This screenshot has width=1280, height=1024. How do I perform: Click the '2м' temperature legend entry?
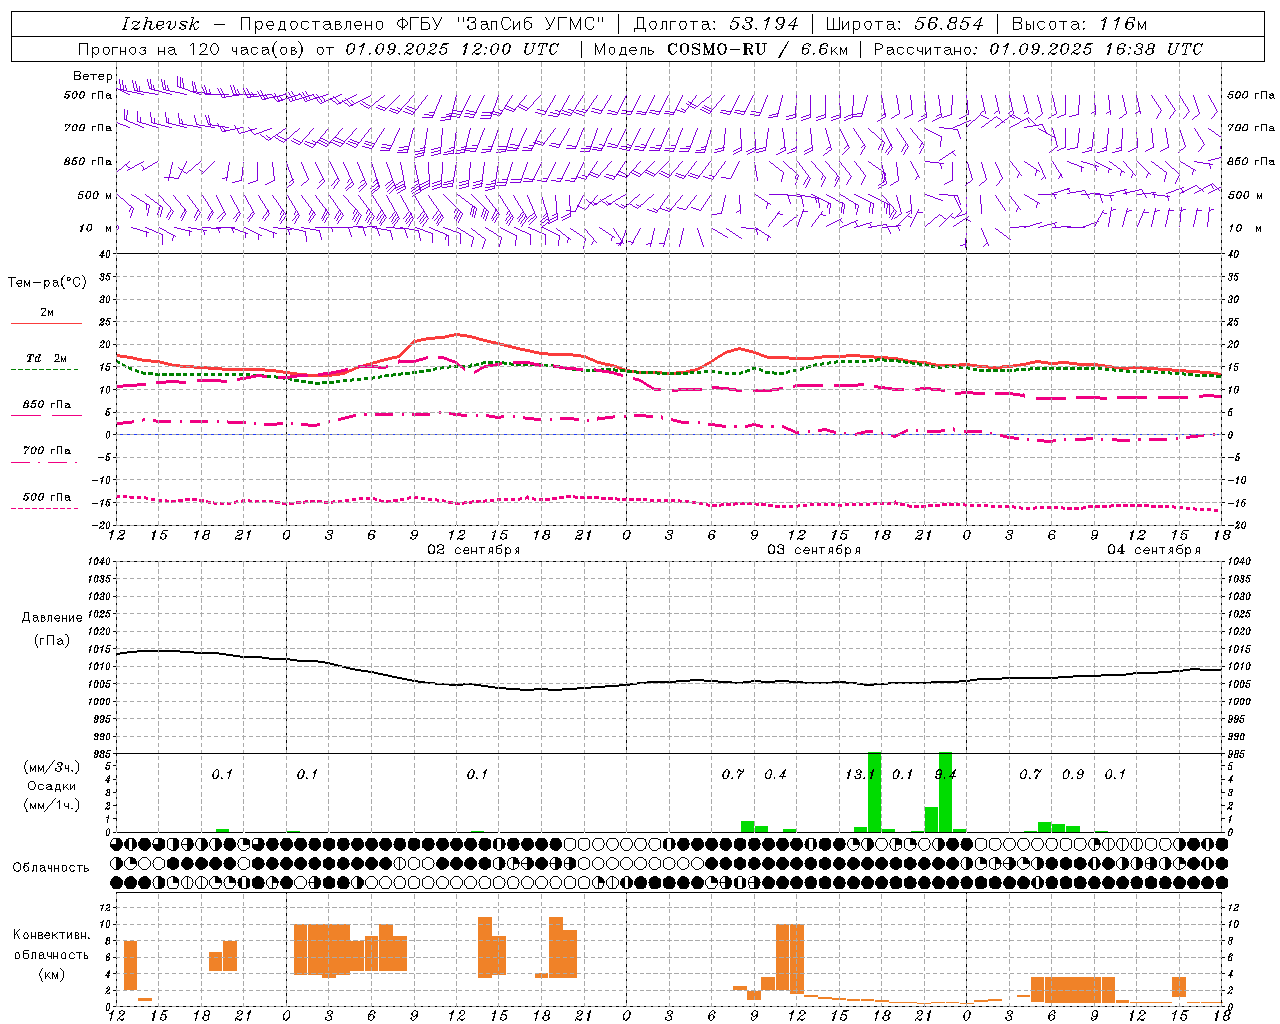pyautogui.click(x=47, y=313)
